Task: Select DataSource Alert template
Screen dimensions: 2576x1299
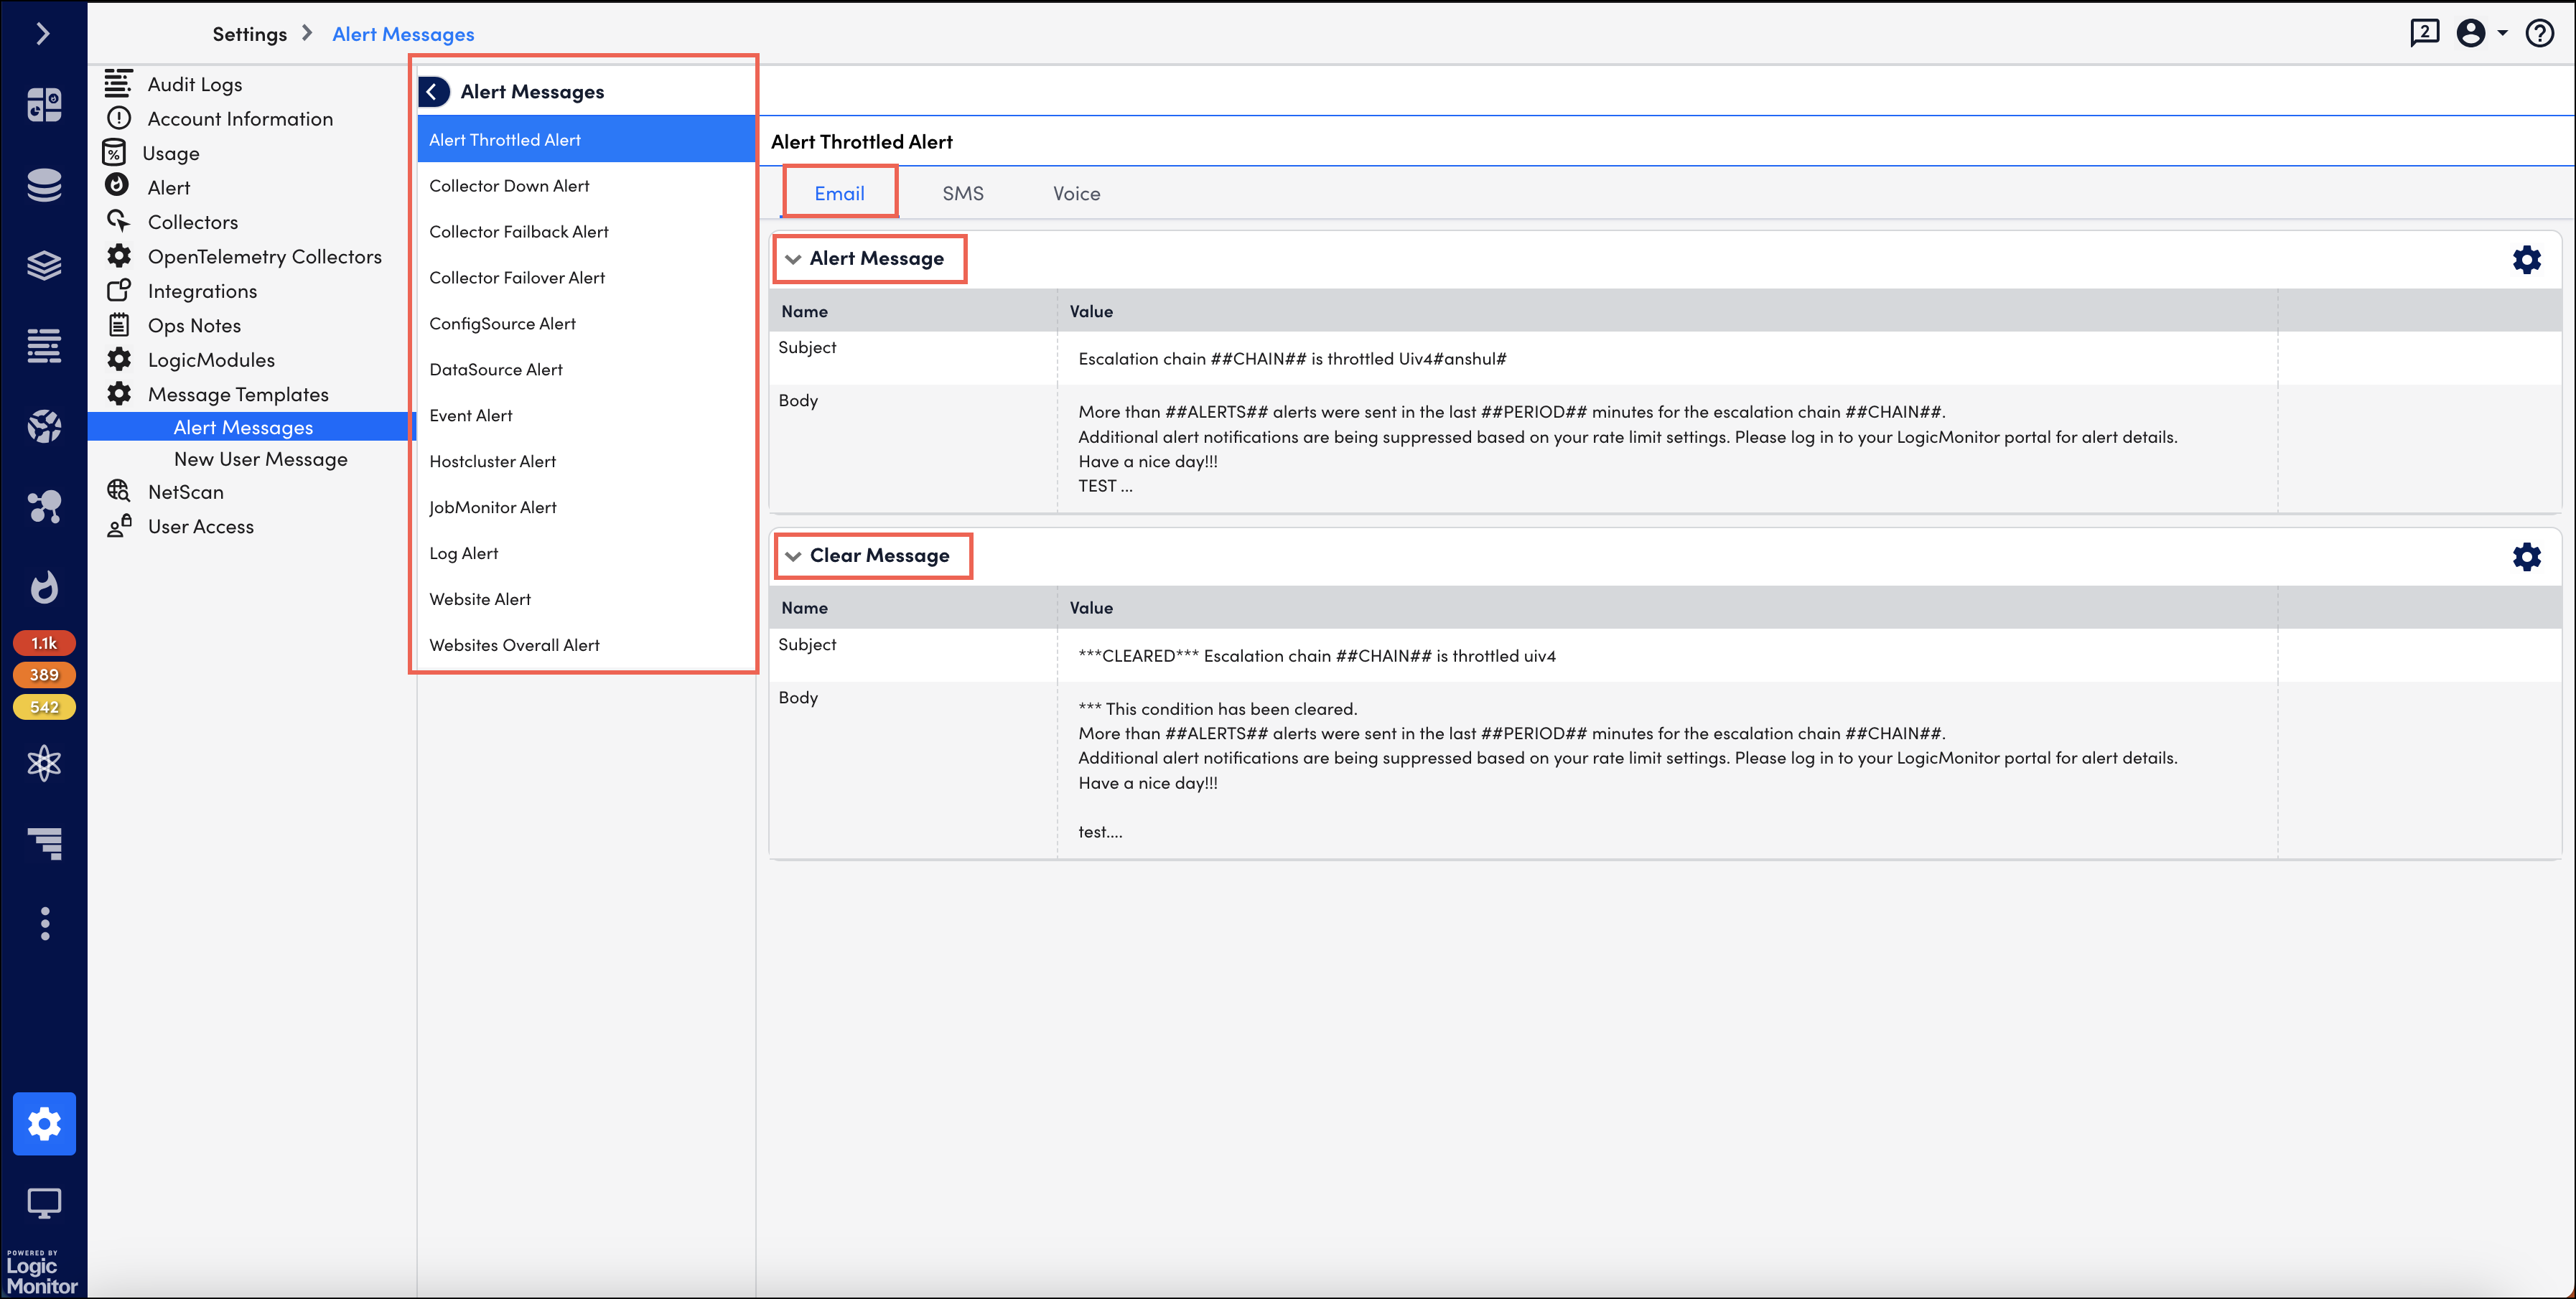Action: coord(585,369)
